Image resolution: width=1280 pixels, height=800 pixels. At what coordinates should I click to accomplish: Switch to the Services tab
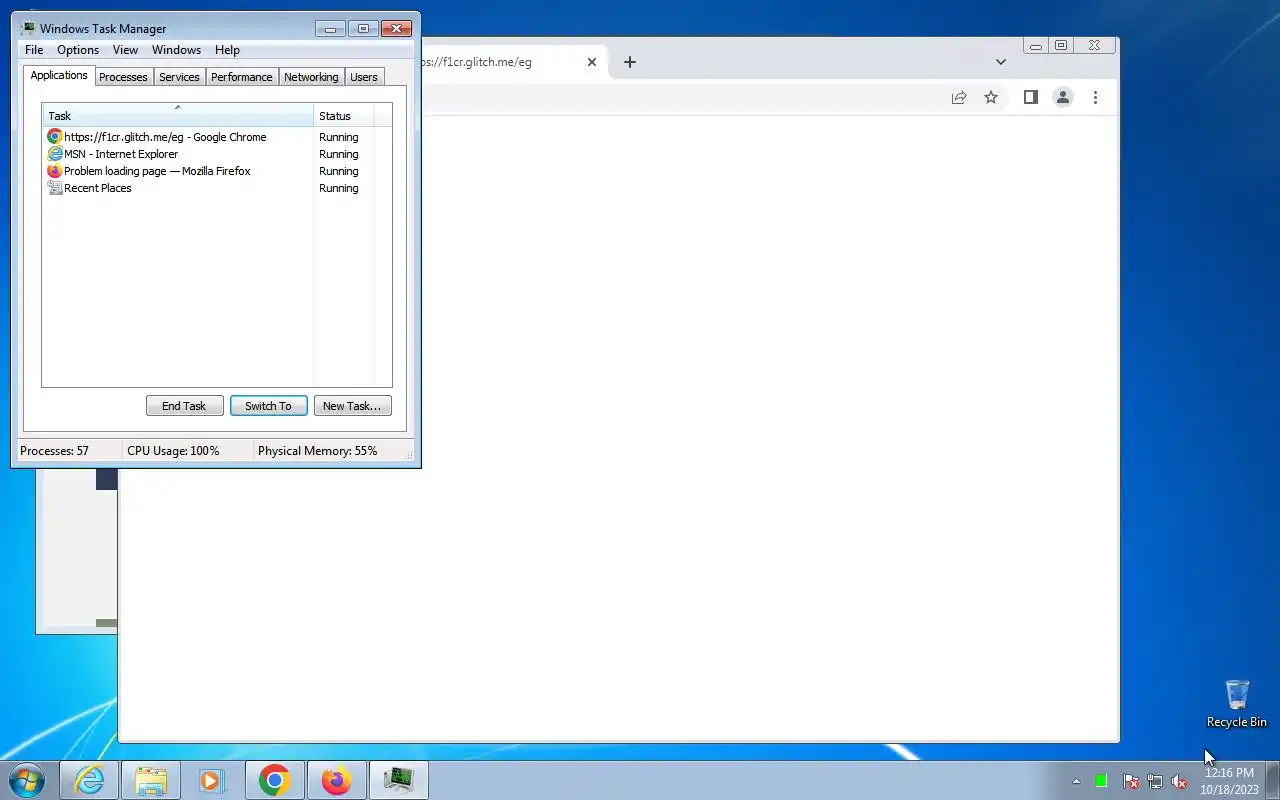click(x=179, y=77)
